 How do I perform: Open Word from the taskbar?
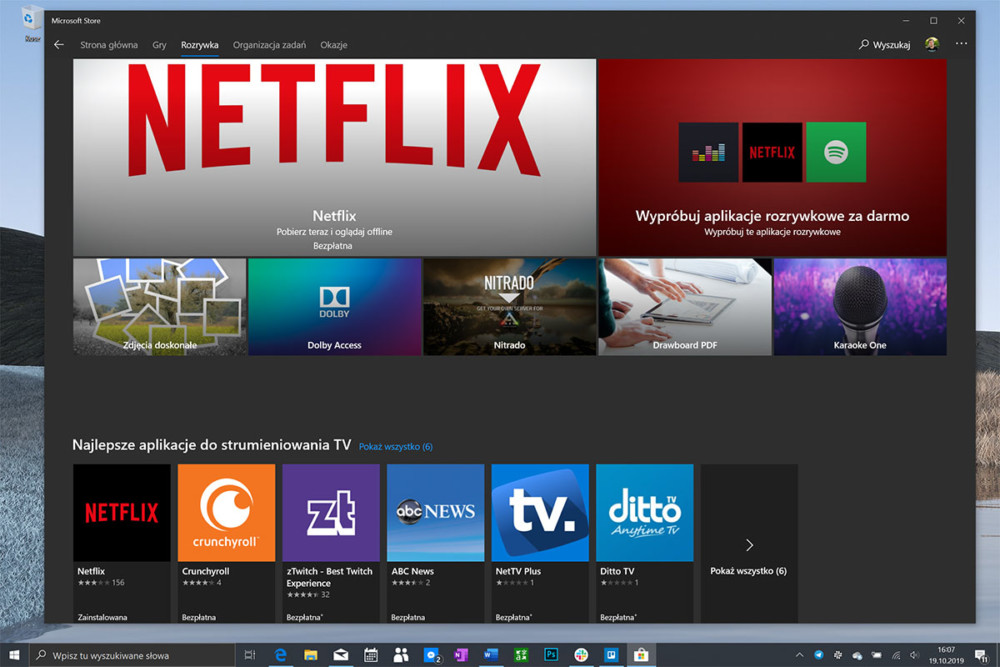click(491, 655)
